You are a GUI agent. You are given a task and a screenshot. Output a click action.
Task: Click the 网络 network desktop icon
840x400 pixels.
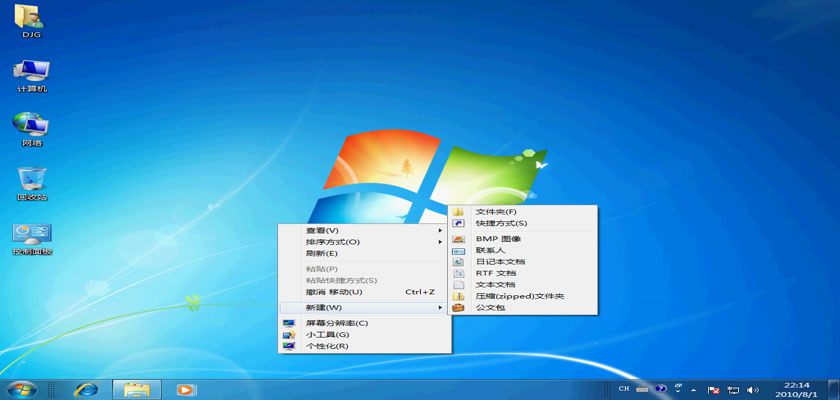pyautogui.click(x=30, y=126)
